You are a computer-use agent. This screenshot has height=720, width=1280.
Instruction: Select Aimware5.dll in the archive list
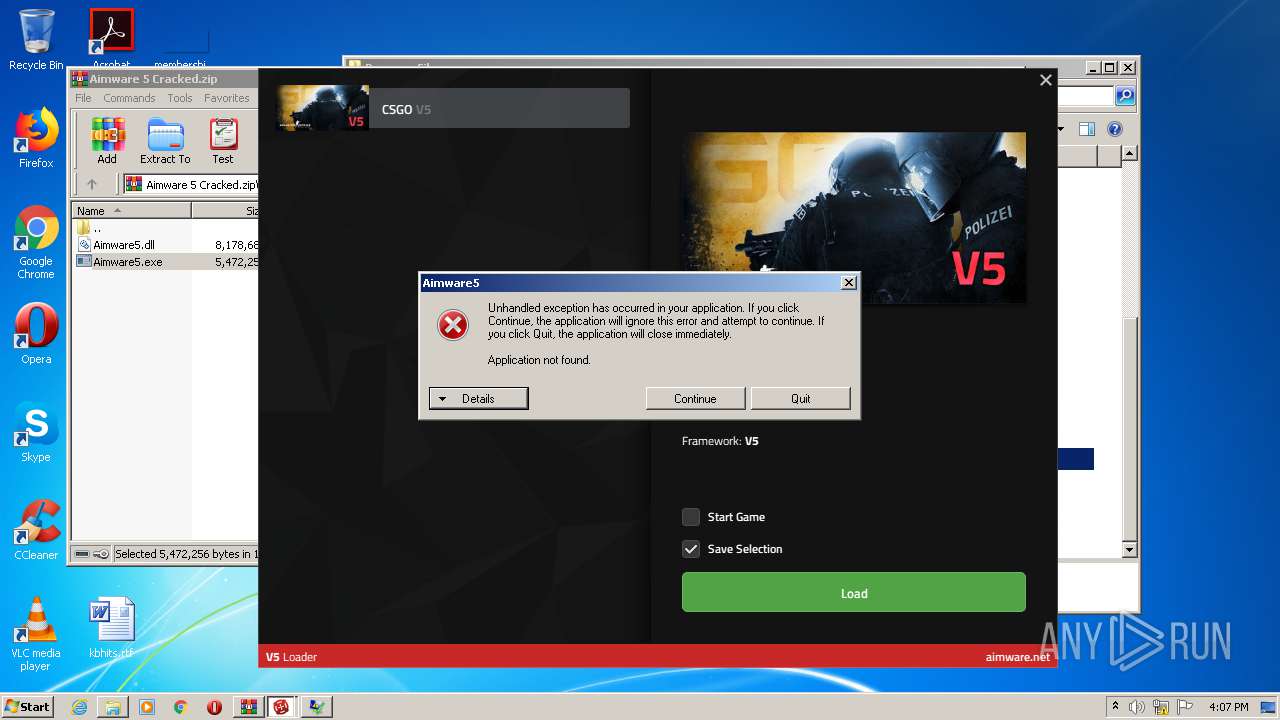tap(124, 244)
